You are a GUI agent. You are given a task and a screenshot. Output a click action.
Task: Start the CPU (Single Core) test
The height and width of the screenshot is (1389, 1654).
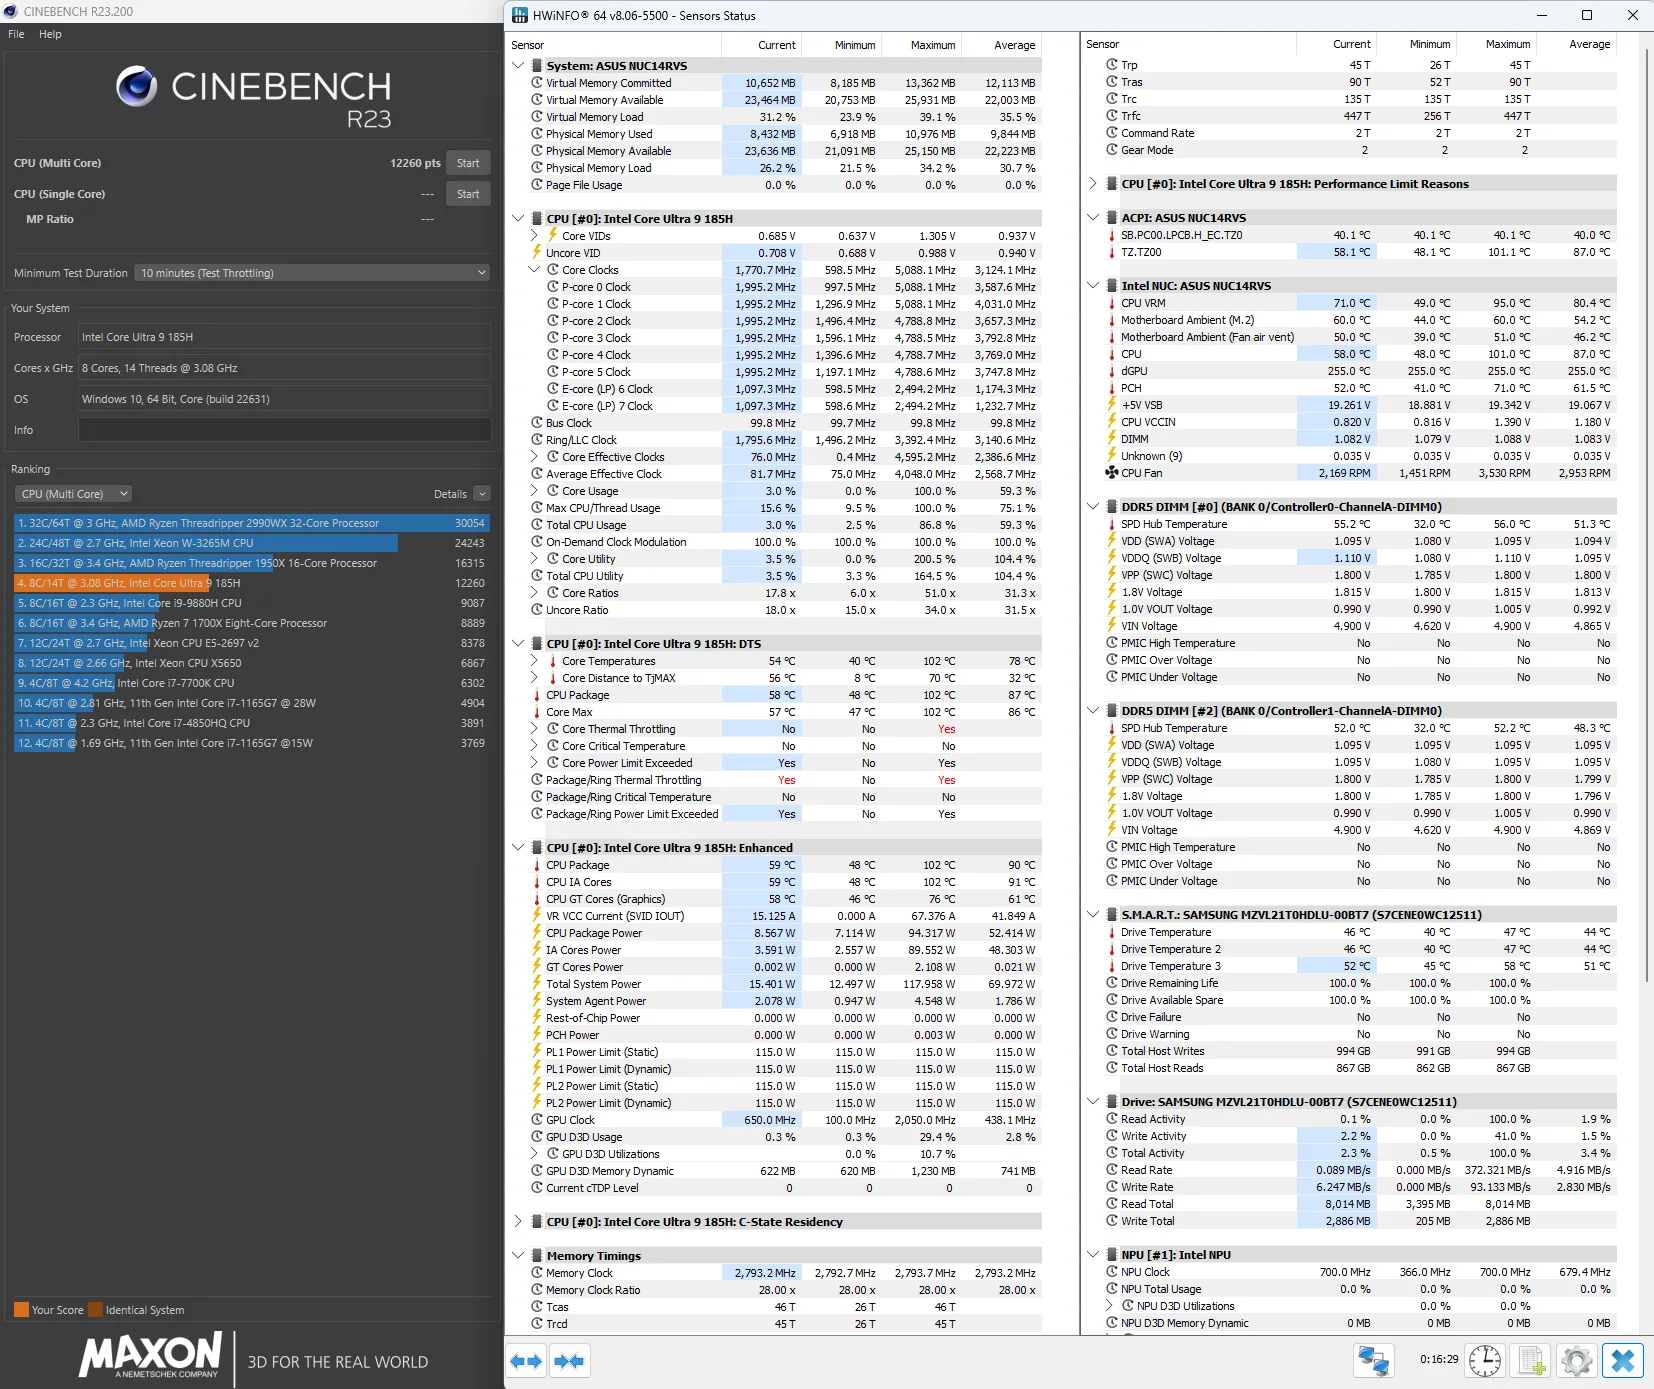coord(468,194)
